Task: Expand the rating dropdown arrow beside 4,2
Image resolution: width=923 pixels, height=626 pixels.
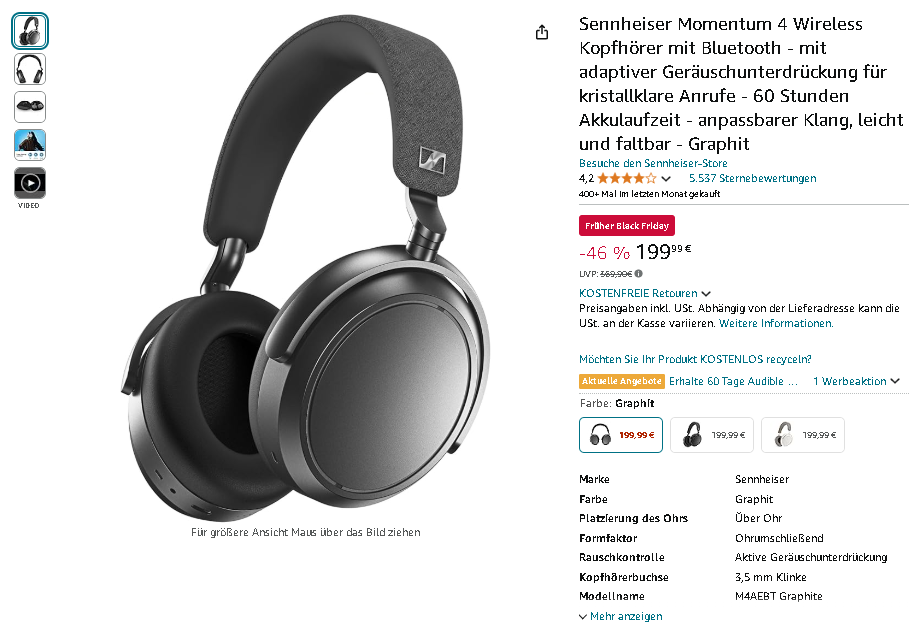Action: 666,178
